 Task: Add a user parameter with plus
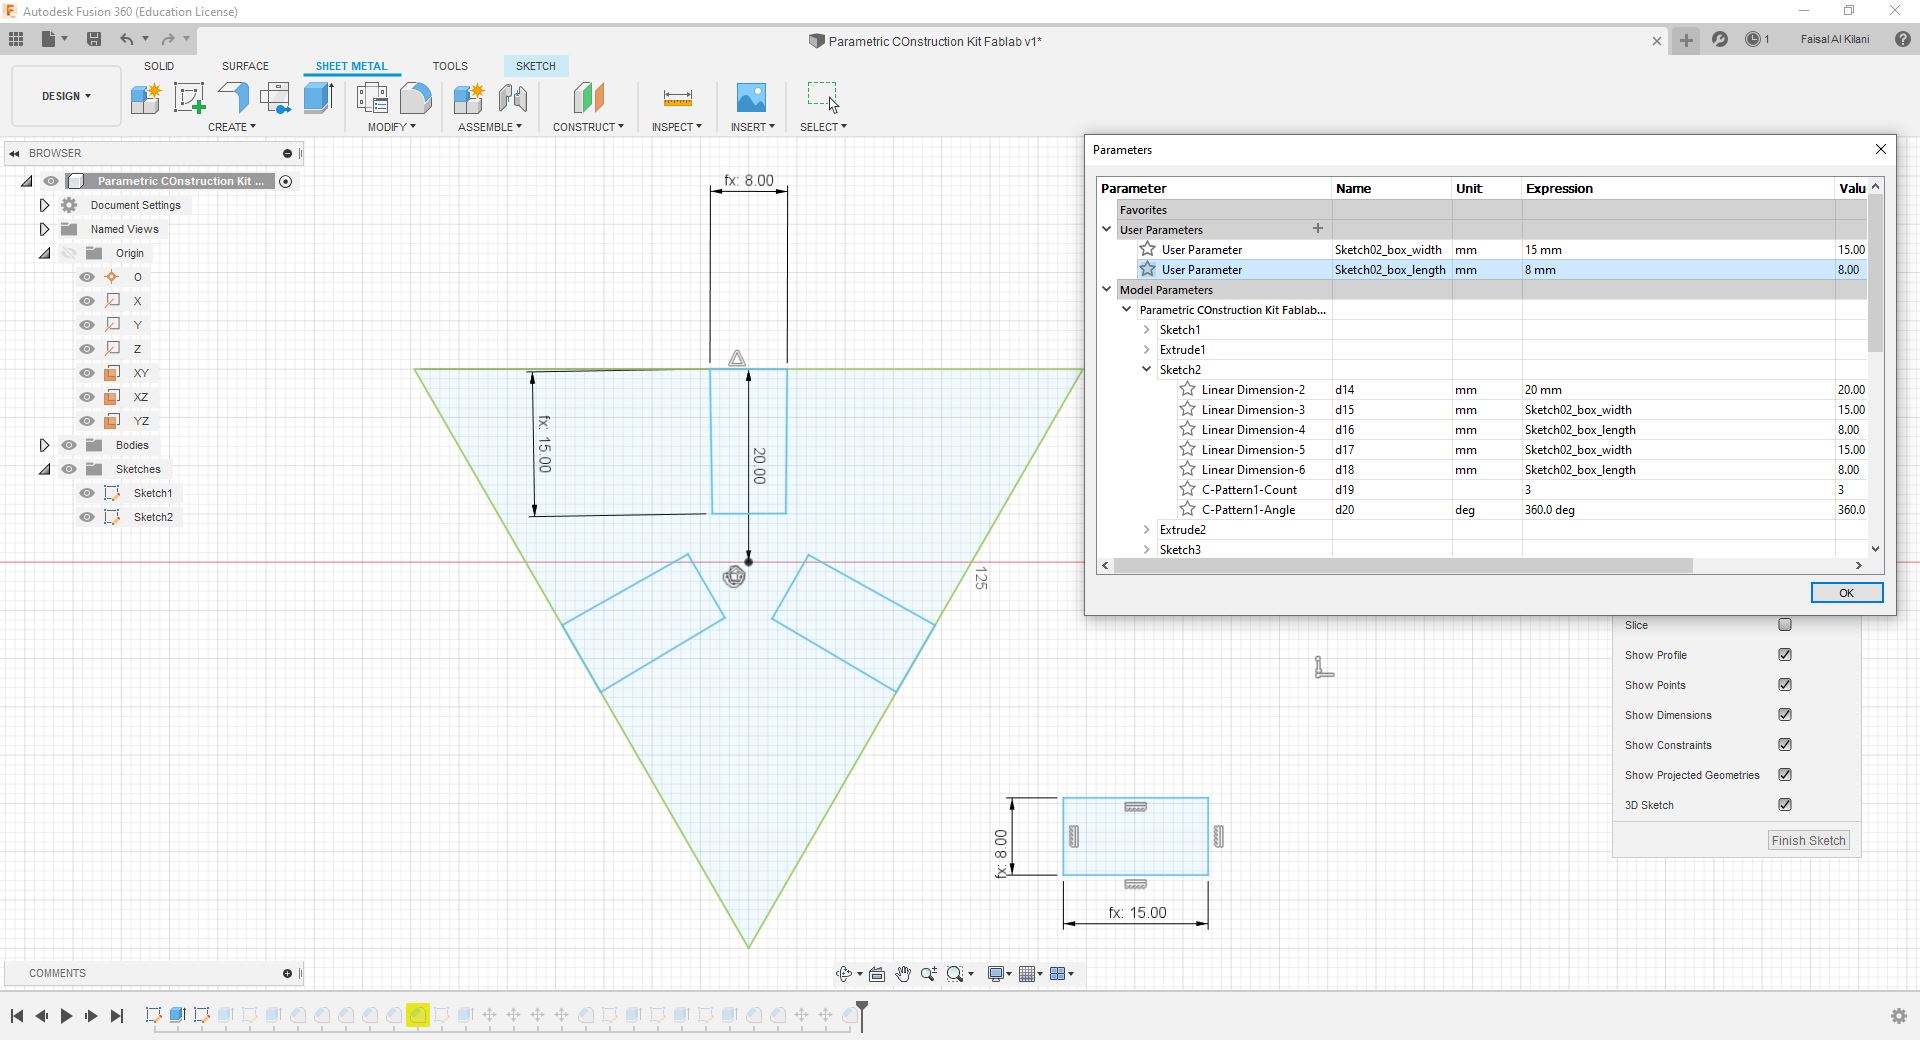pos(1317,229)
